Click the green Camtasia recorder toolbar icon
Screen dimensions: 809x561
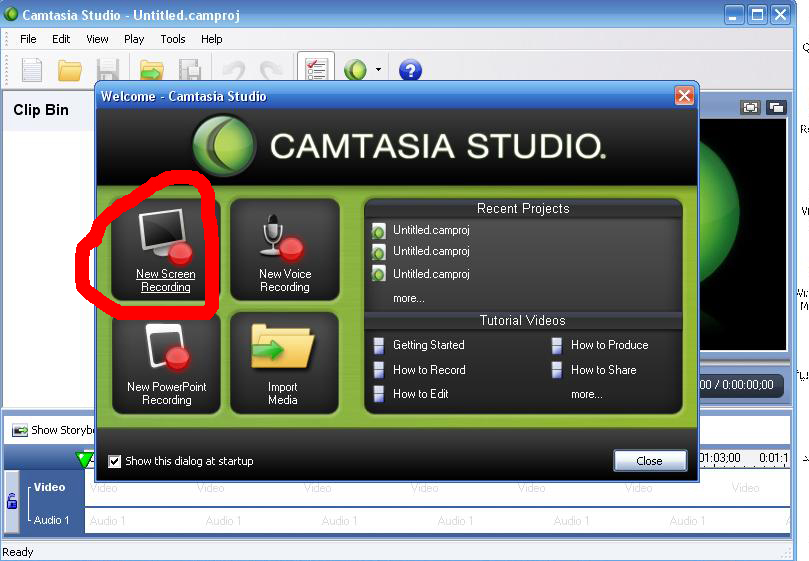point(355,70)
